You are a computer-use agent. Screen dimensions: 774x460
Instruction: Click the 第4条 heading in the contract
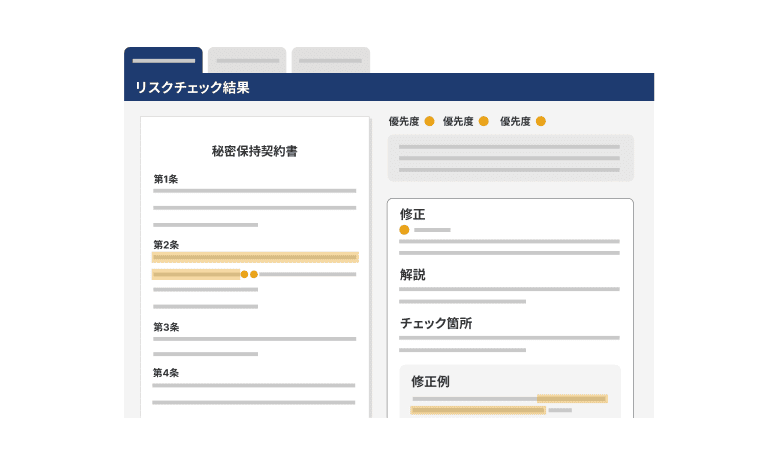click(166, 373)
